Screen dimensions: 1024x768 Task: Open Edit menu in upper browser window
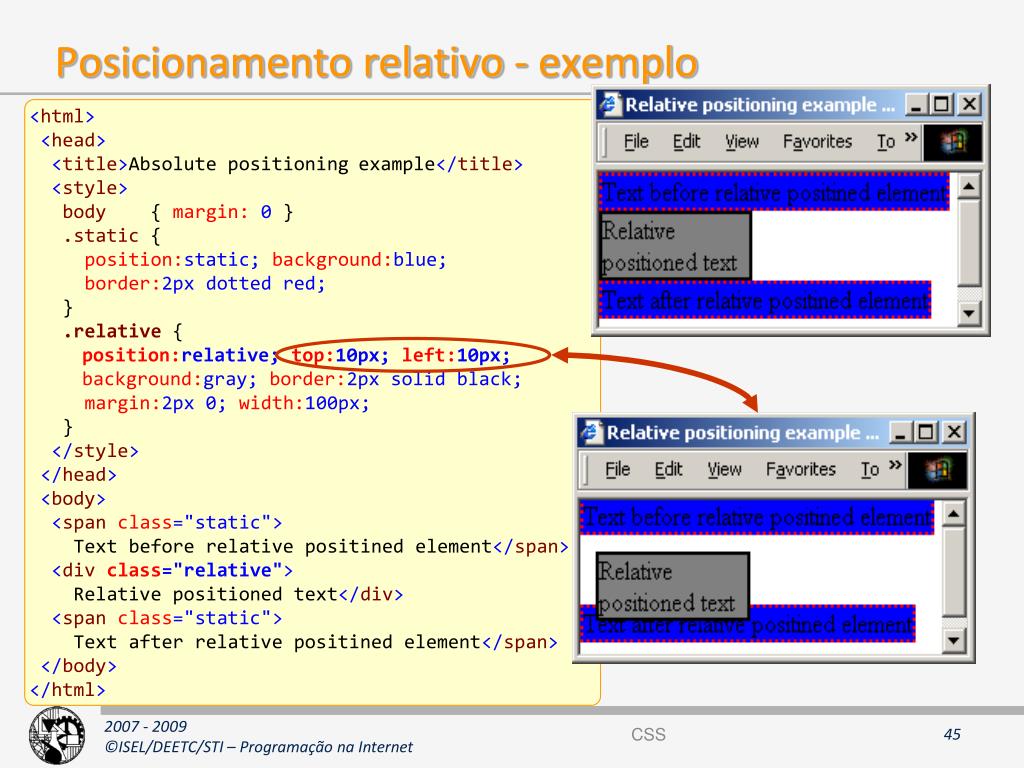[x=686, y=142]
